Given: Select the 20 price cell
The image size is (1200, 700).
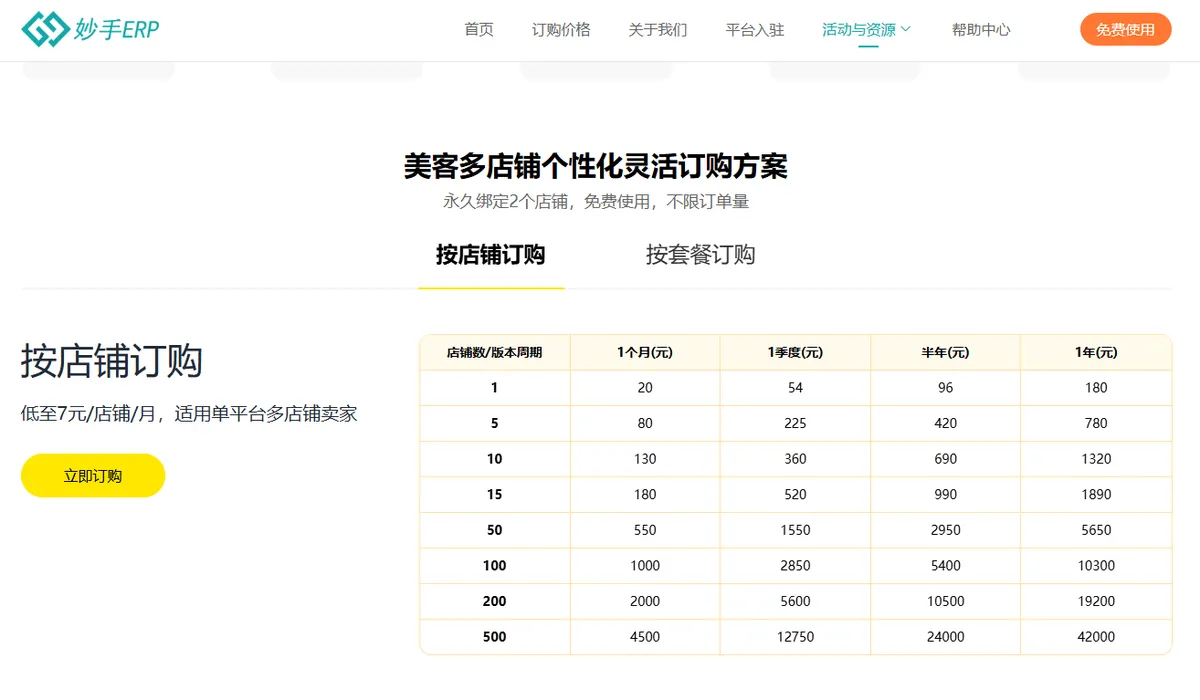Looking at the screenshot, I should tap(645, 388).
